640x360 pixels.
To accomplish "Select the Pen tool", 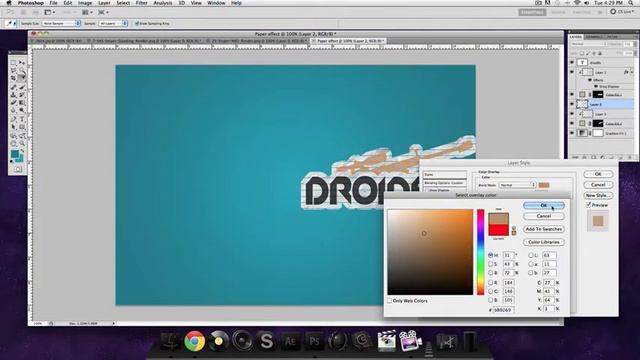I will 13,119.
